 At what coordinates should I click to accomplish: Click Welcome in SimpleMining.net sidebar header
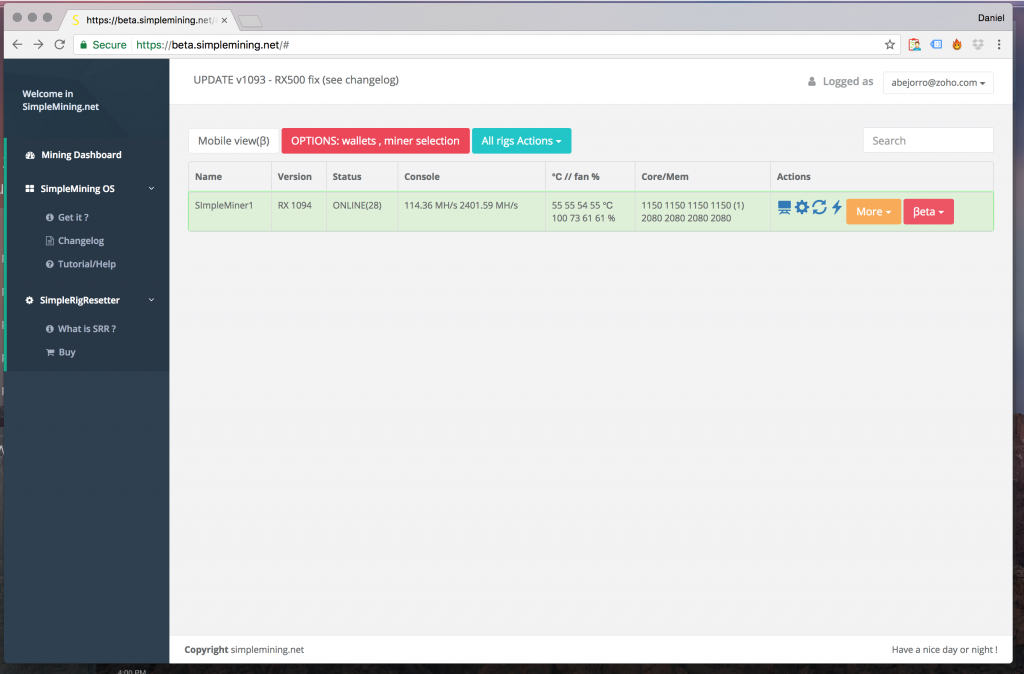(61, 100)
